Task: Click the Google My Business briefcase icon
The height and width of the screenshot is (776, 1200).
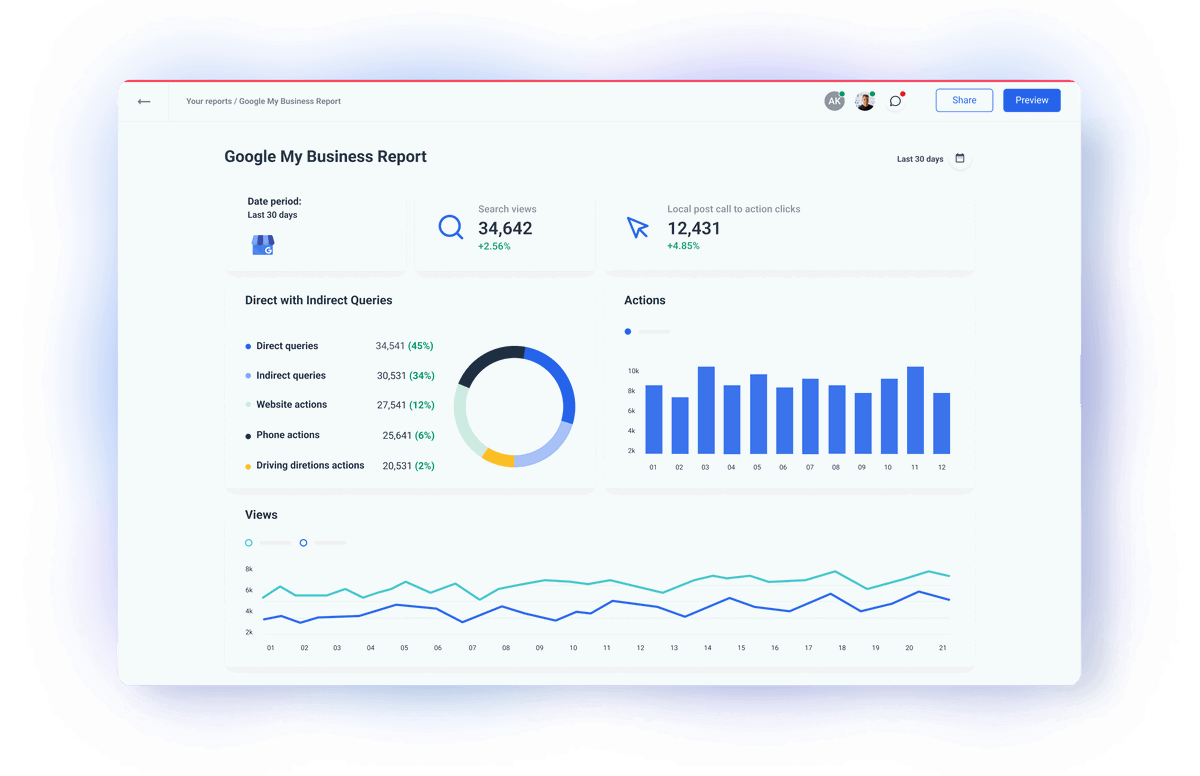Action: [x=263, y=244]
